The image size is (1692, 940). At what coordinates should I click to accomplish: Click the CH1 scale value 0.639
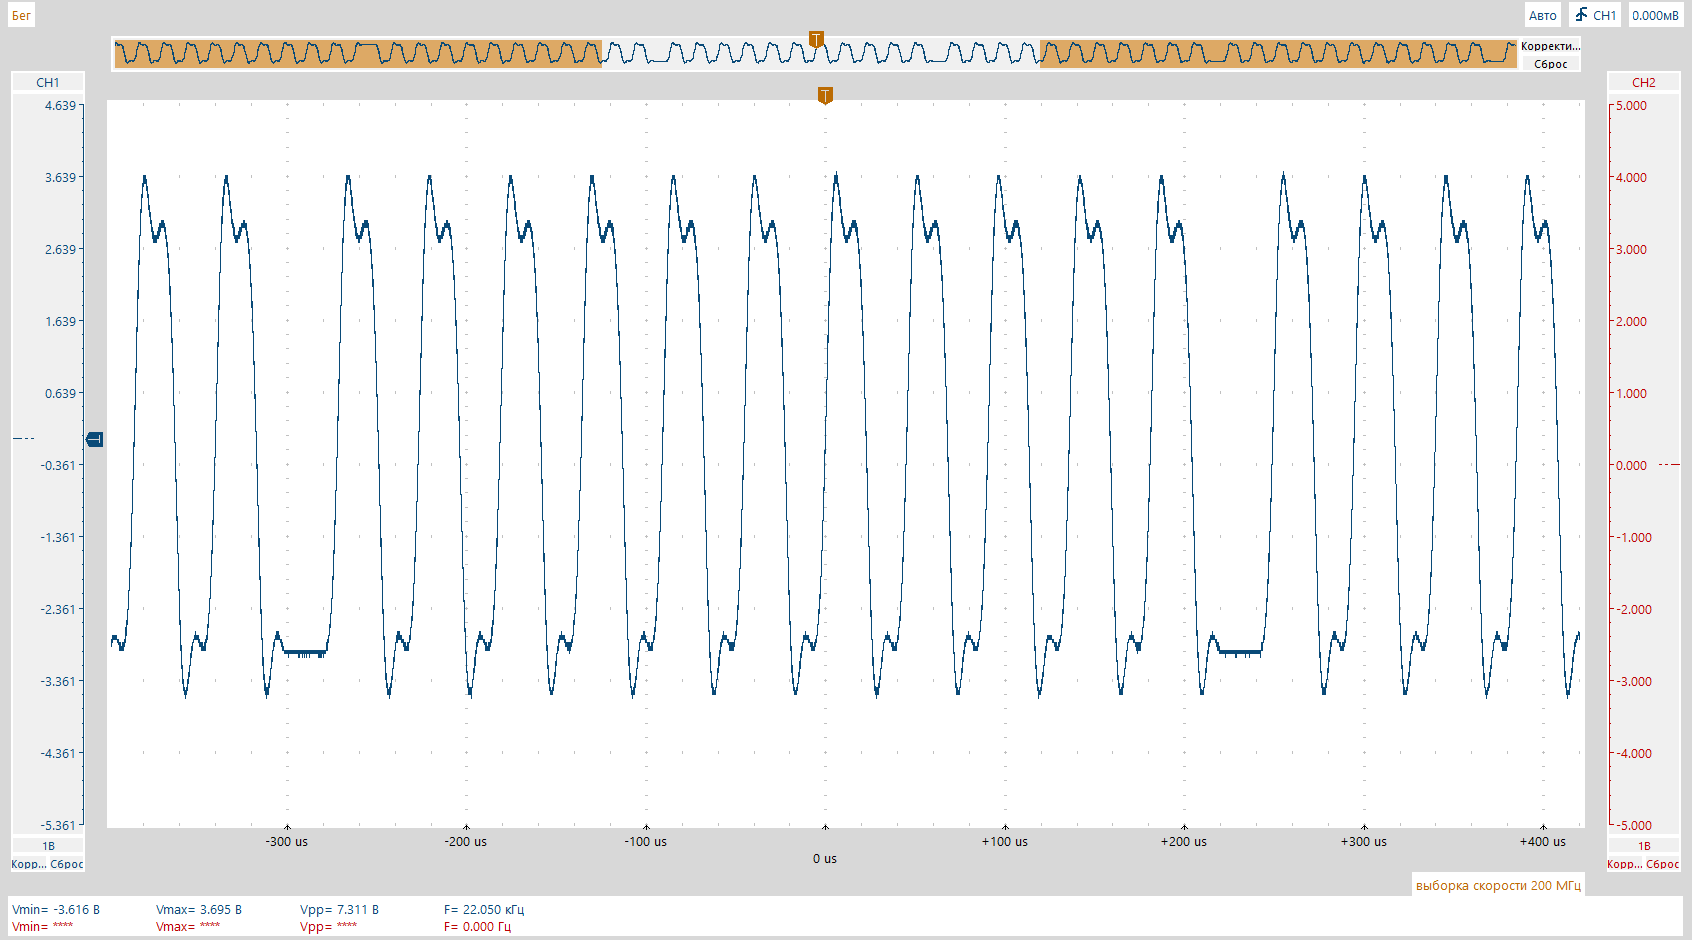click(60, 393)
